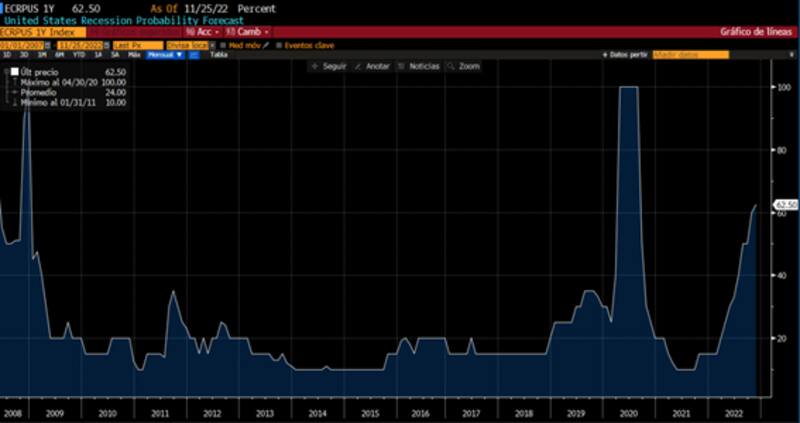Viewport: 800px width, 423px height.
Task: Click the Seguir crosshair icon
Action: [315, 66]
